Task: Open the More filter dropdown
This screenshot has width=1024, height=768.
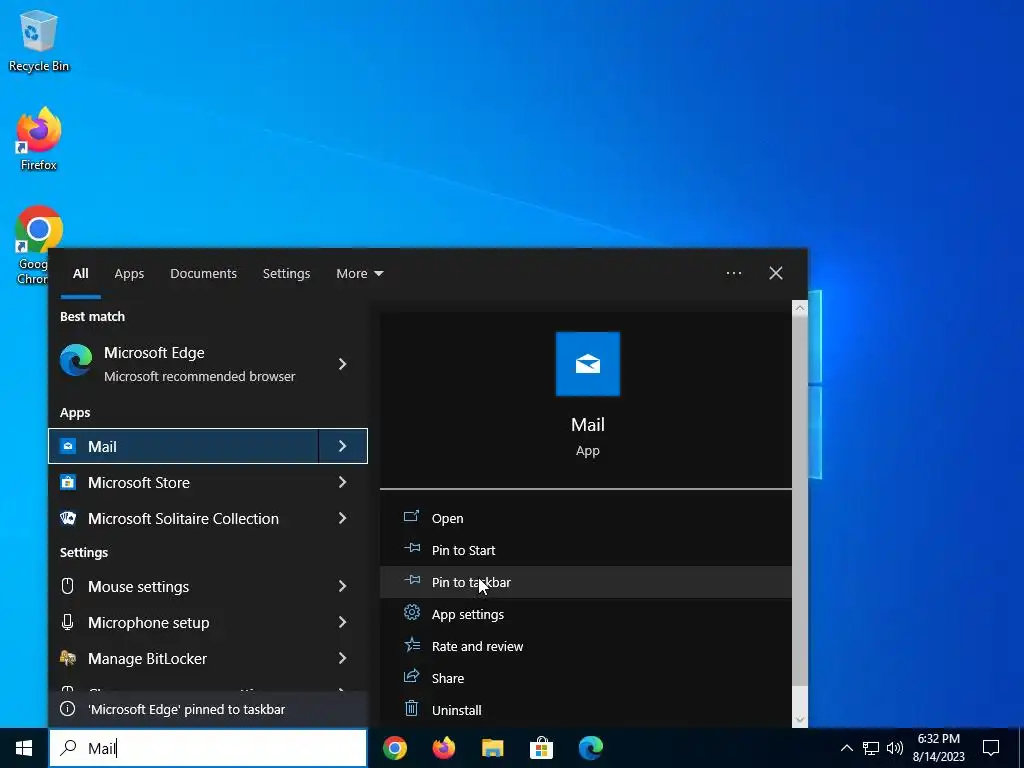Action: click(x=359, y=274)
